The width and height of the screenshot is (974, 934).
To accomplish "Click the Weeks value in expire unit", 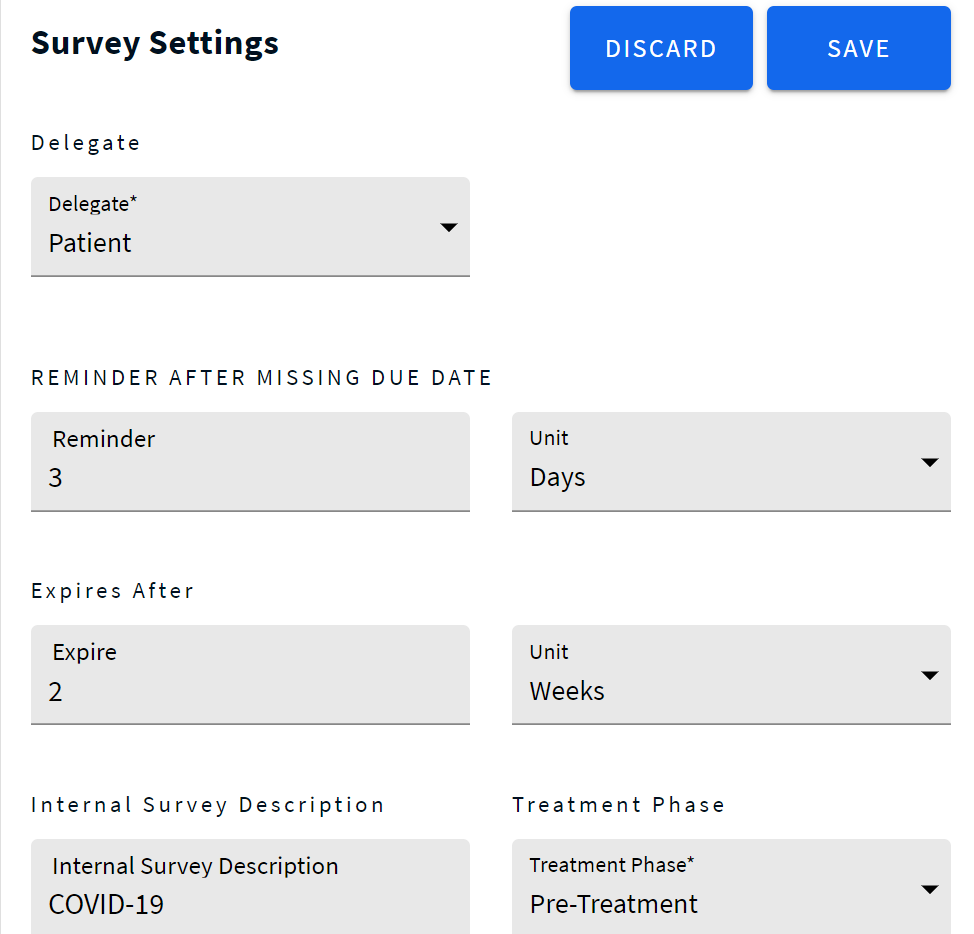I will 567,691.
